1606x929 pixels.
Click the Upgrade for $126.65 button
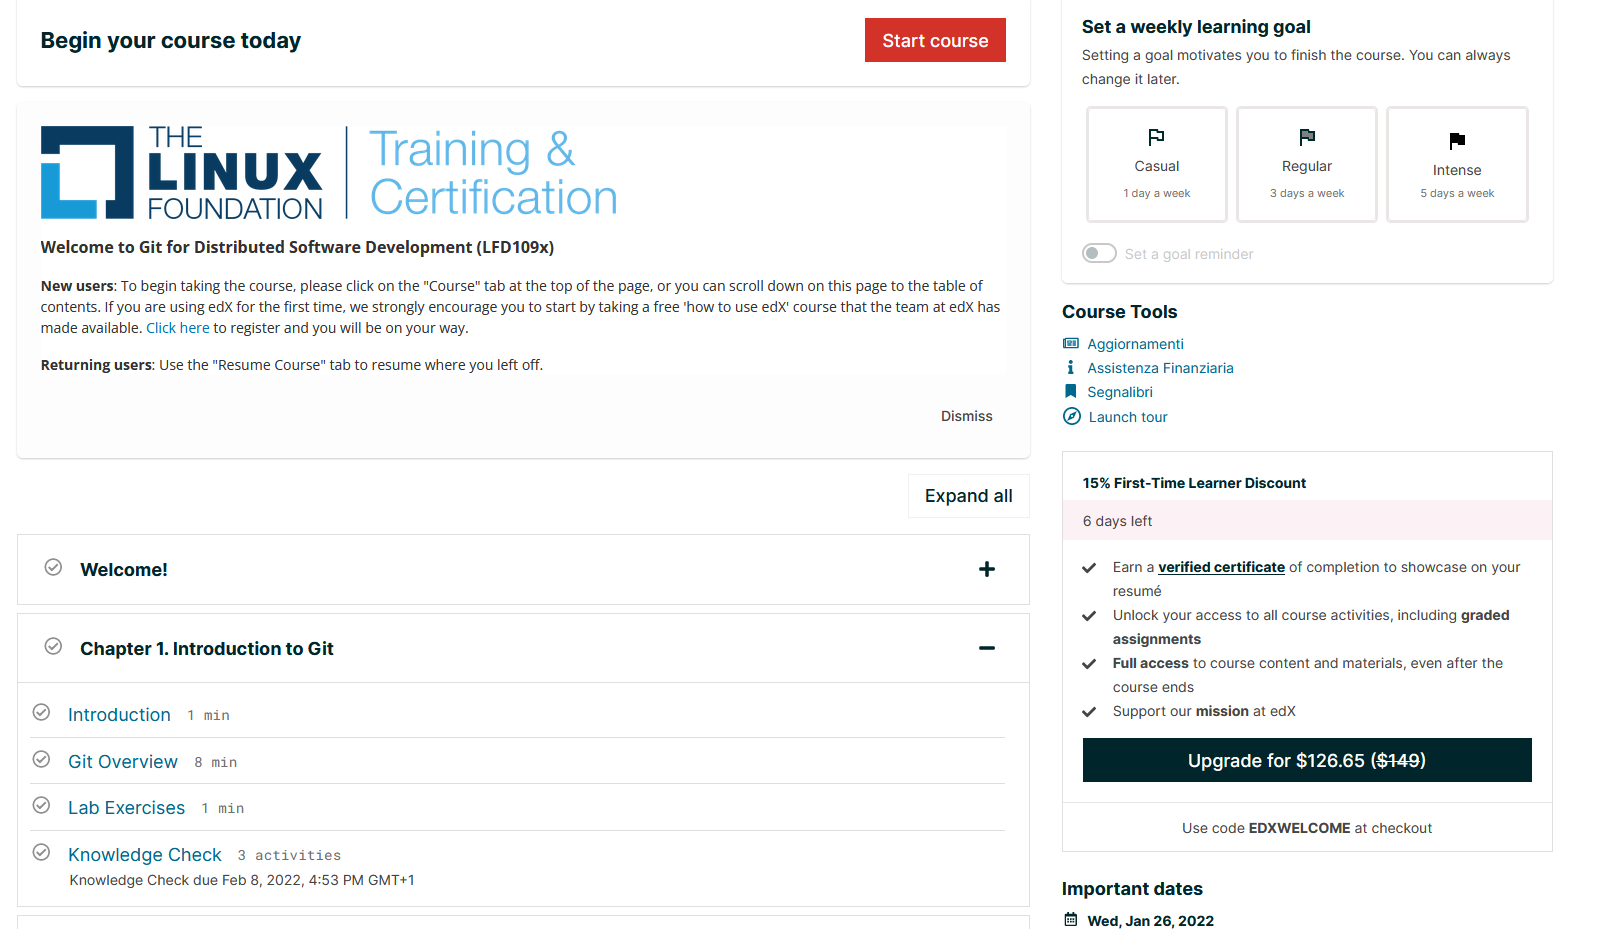pyautogui.click(x=1306, y=760)
